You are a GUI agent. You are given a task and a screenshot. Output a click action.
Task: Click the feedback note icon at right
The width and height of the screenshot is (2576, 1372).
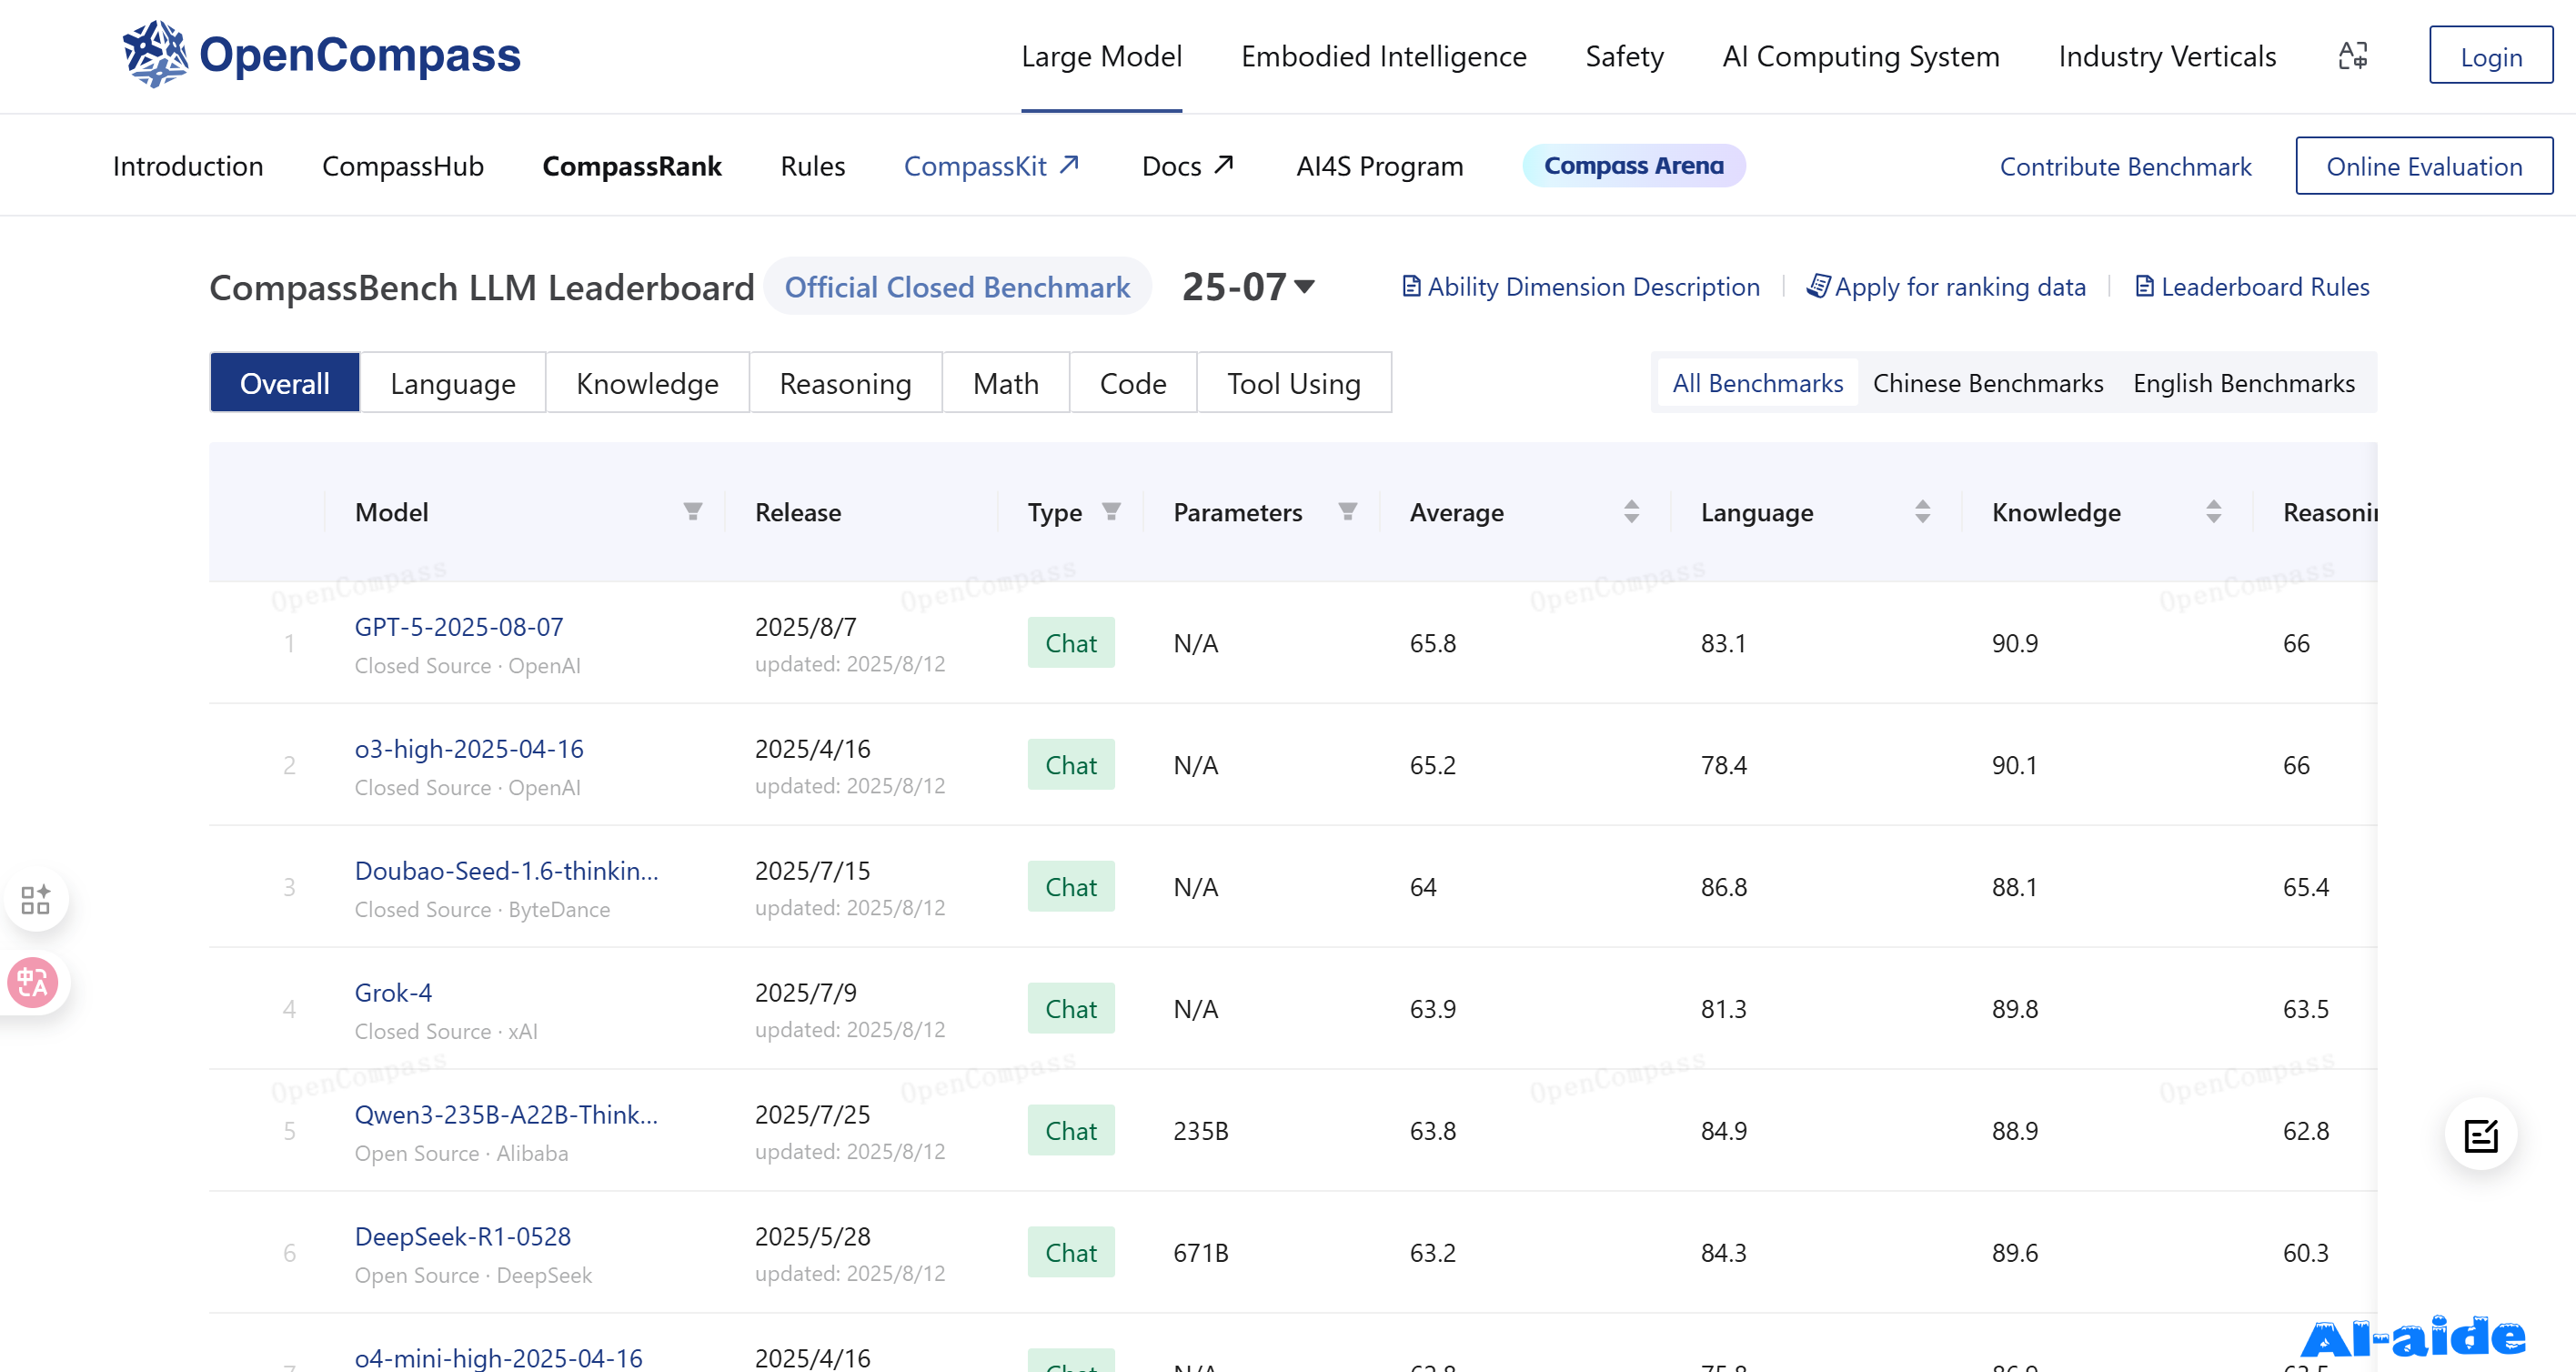pyautogui.click(x=2481, y=1135)
